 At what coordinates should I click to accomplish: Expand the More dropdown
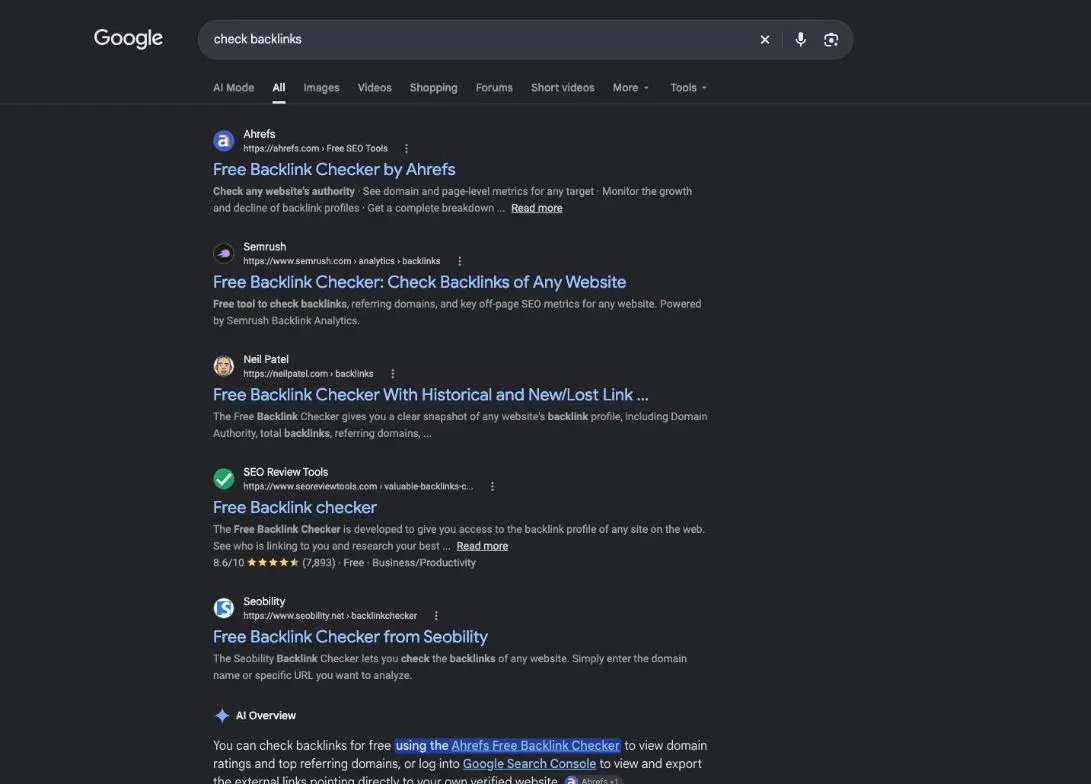click(630, 88)
